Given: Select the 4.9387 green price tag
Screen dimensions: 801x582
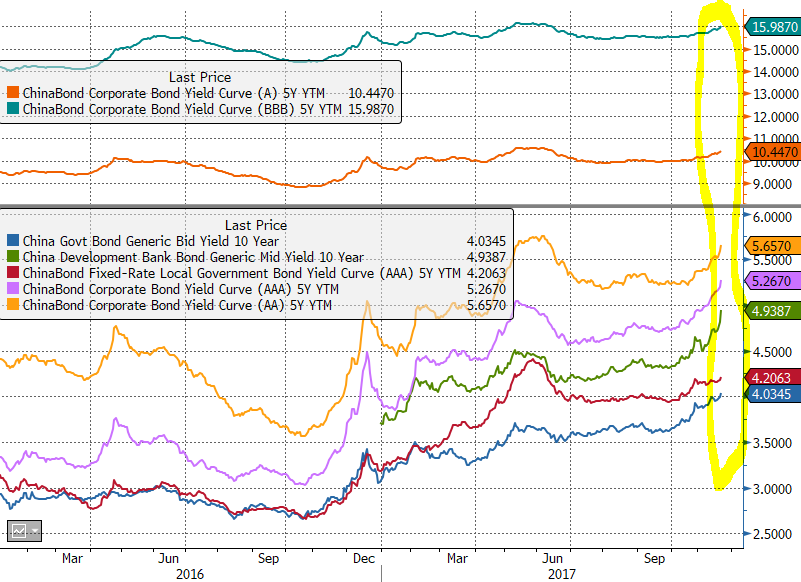Looking at the screenshot, I should (773, 311).
